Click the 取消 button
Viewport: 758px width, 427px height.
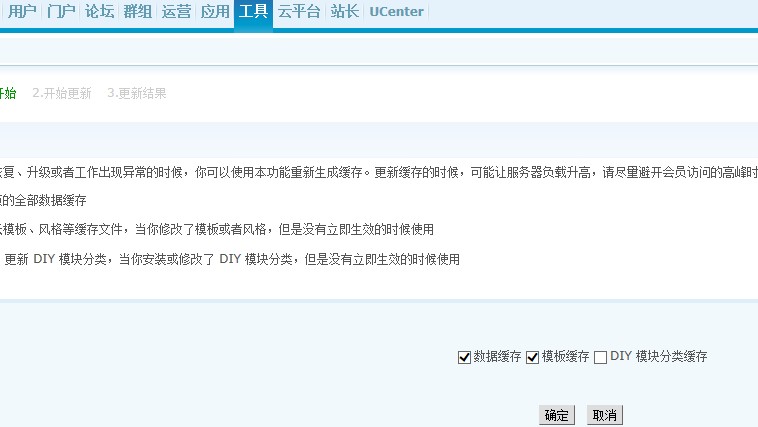(605, 415)
